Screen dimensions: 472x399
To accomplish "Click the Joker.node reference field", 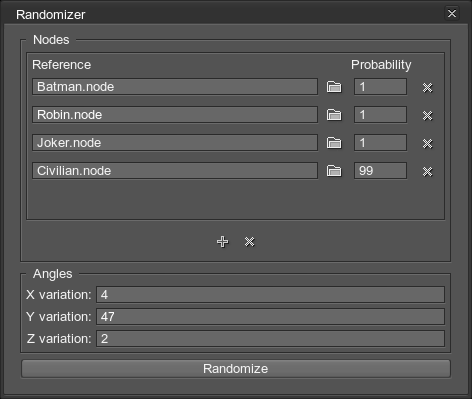I will [x=175, y=143].
